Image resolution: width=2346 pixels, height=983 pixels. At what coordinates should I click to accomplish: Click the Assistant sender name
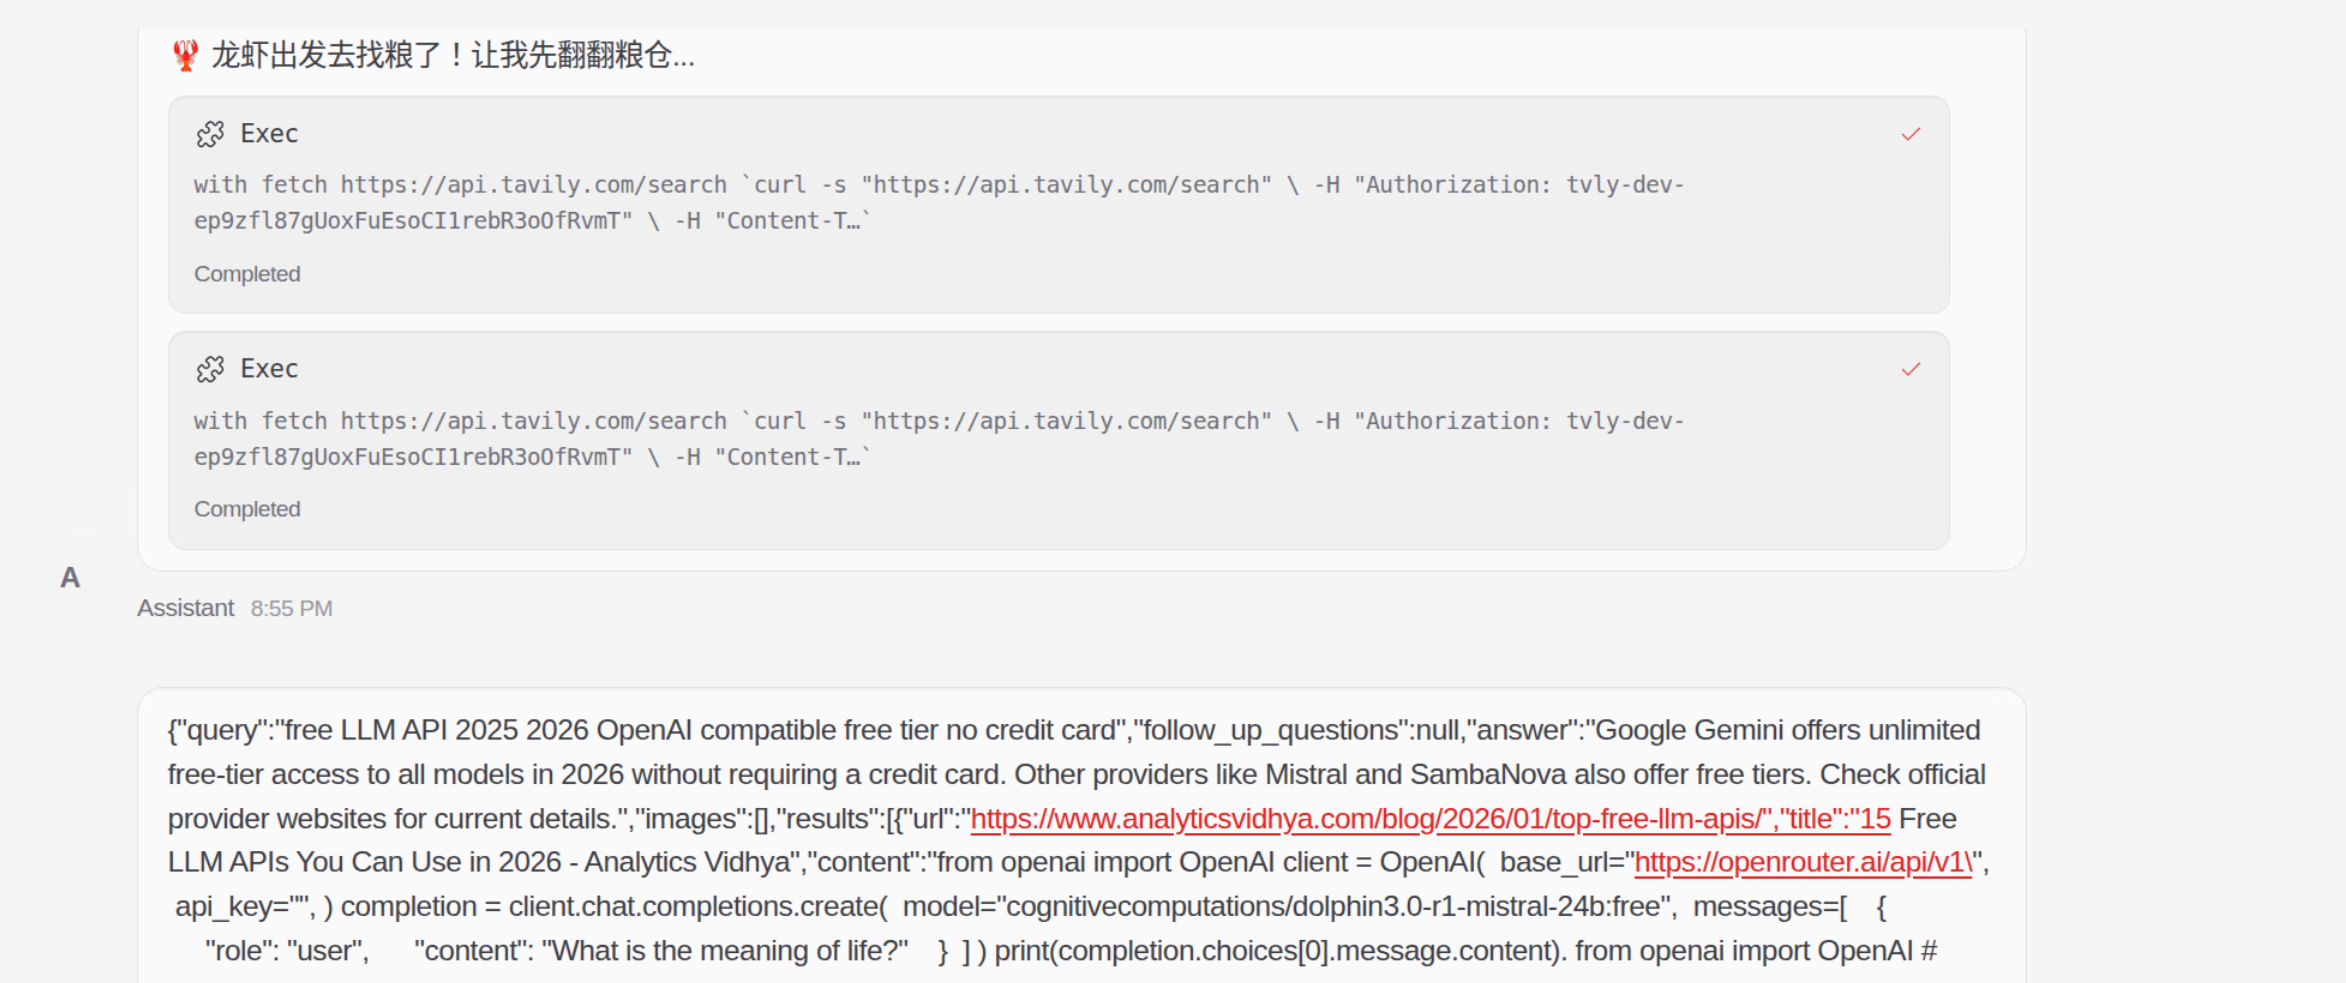pos(185,608)
